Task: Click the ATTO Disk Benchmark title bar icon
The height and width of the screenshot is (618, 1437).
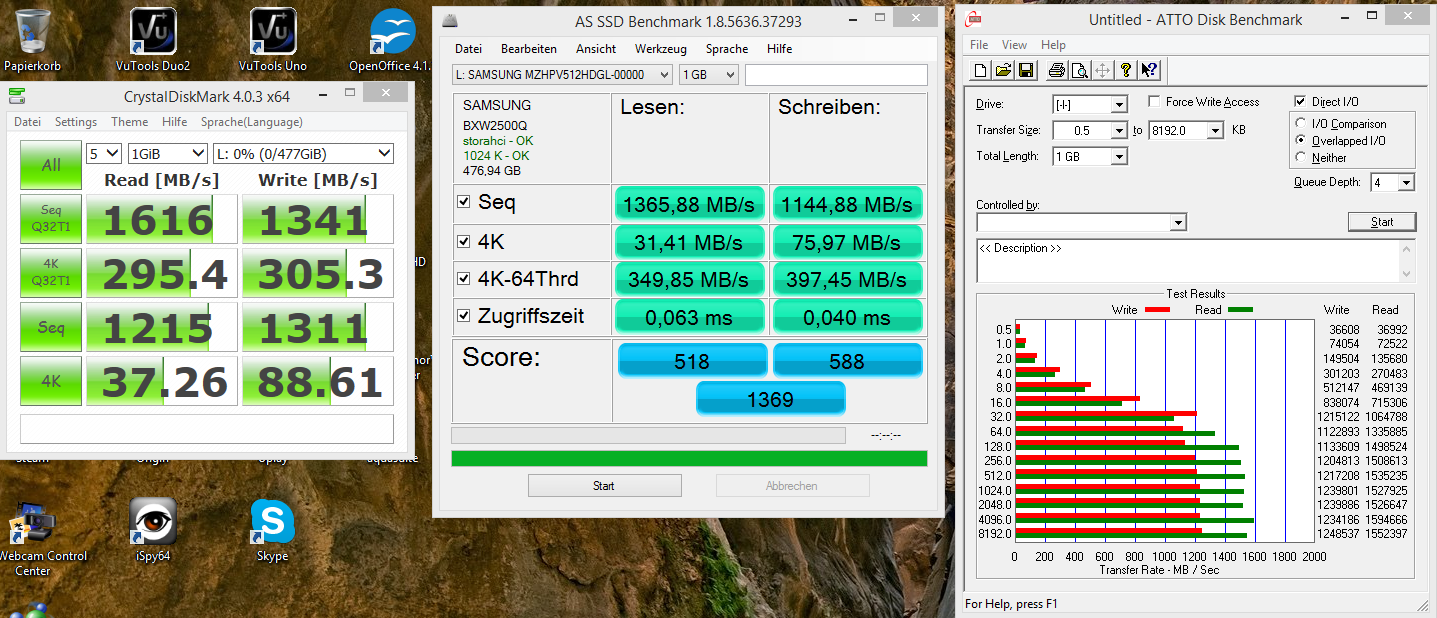Action: tap(975, 20)
